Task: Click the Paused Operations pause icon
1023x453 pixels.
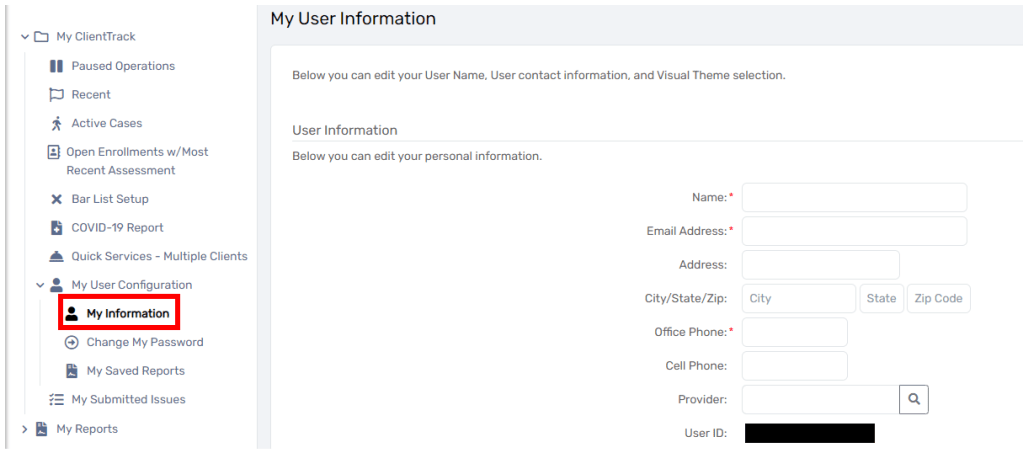Action: point(56,66)
